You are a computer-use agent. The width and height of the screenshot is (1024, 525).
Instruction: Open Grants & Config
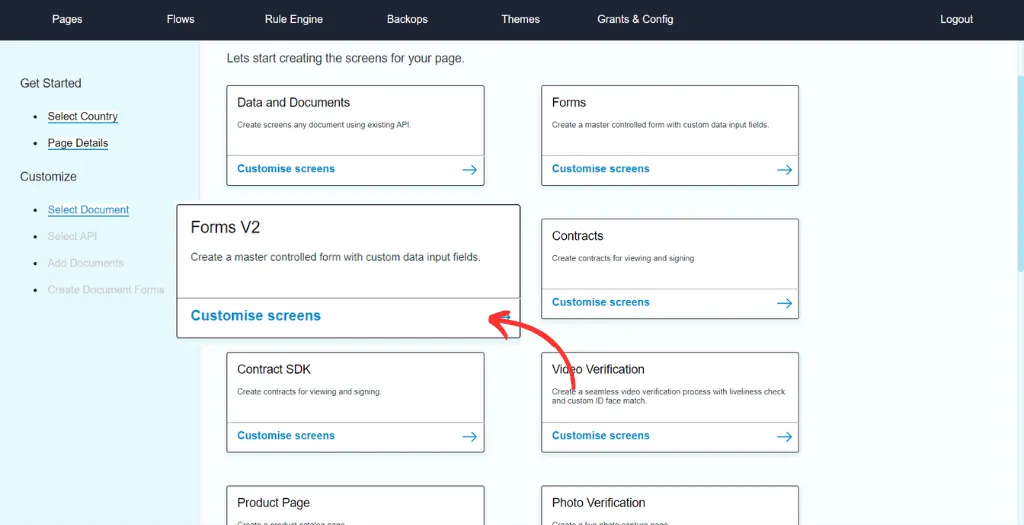point(635,19)
